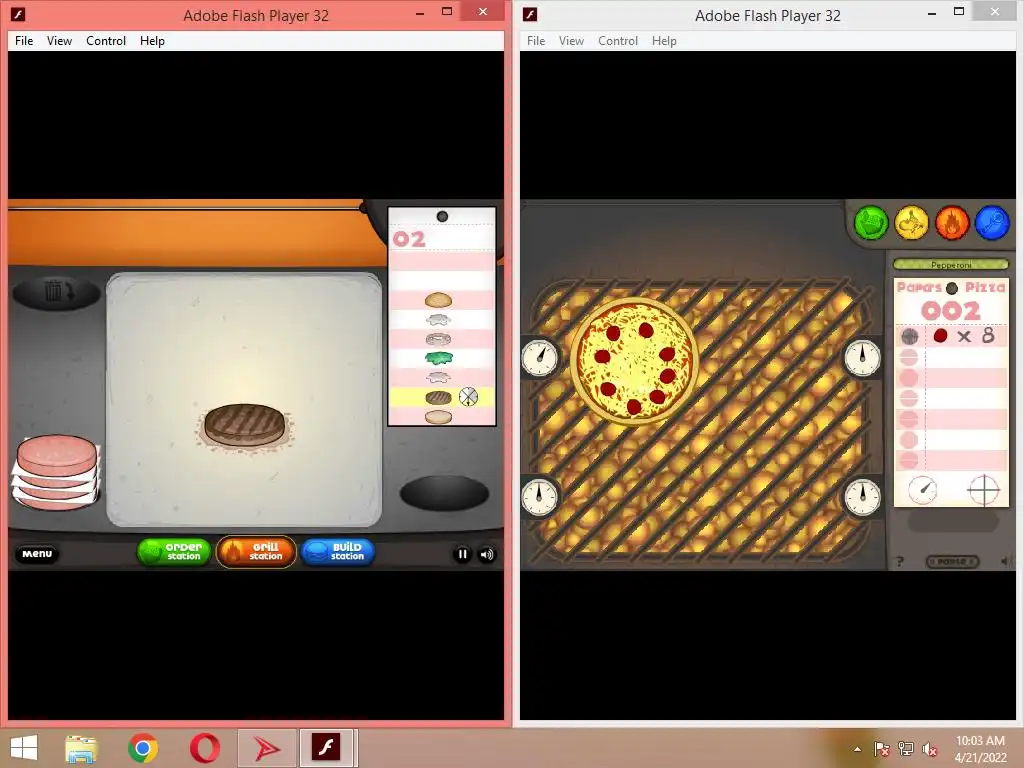Click the trash bin on the grill

pos(57,292)
